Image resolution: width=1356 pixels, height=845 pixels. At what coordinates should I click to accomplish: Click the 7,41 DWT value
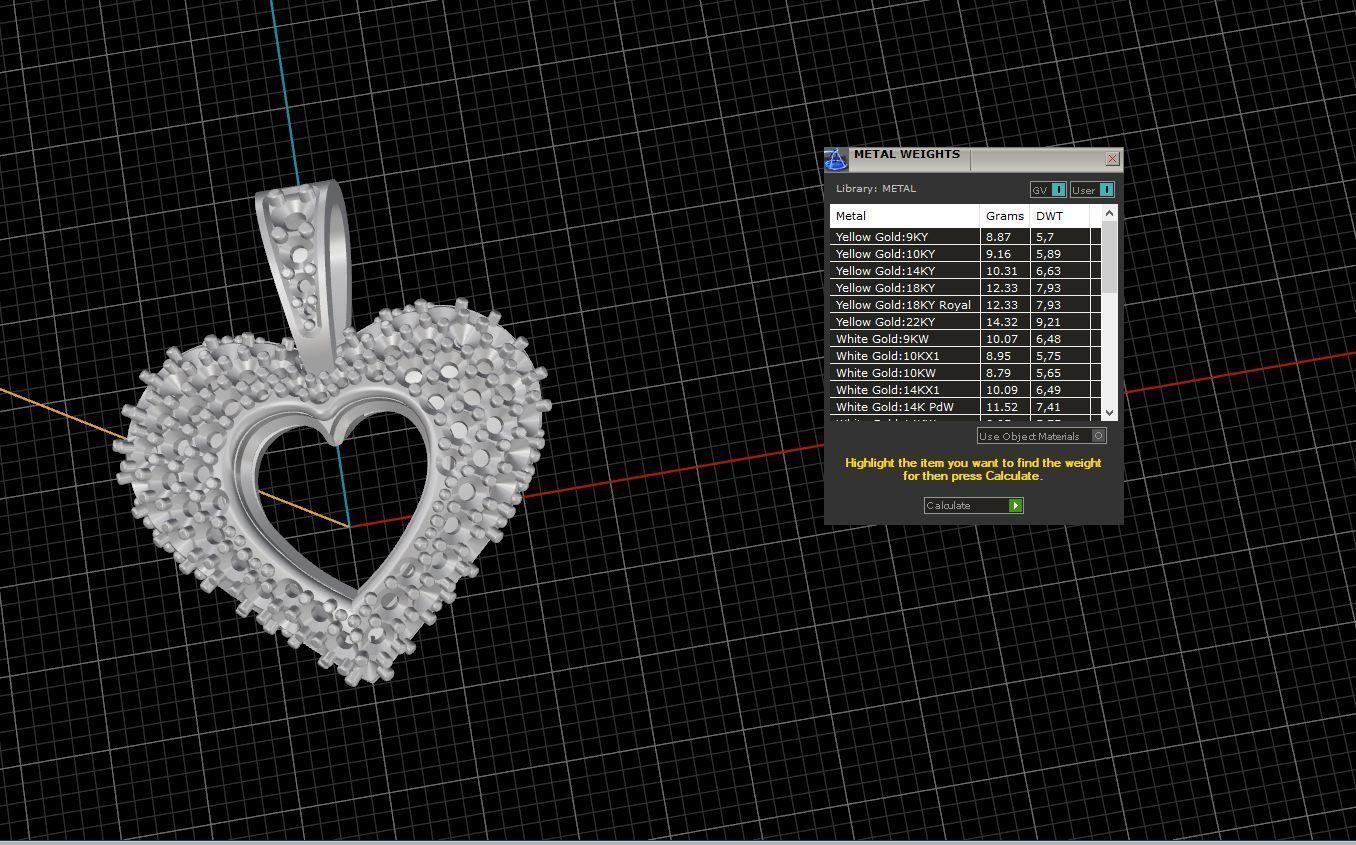(x=1048, y=407)
